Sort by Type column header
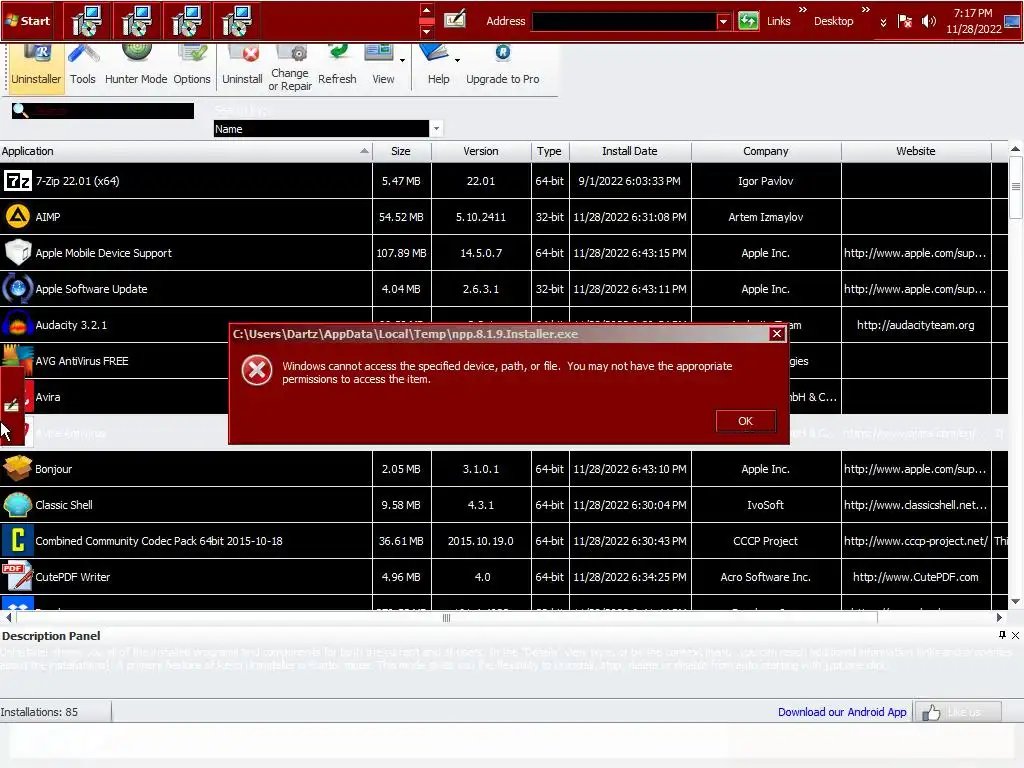 (549, 151)
